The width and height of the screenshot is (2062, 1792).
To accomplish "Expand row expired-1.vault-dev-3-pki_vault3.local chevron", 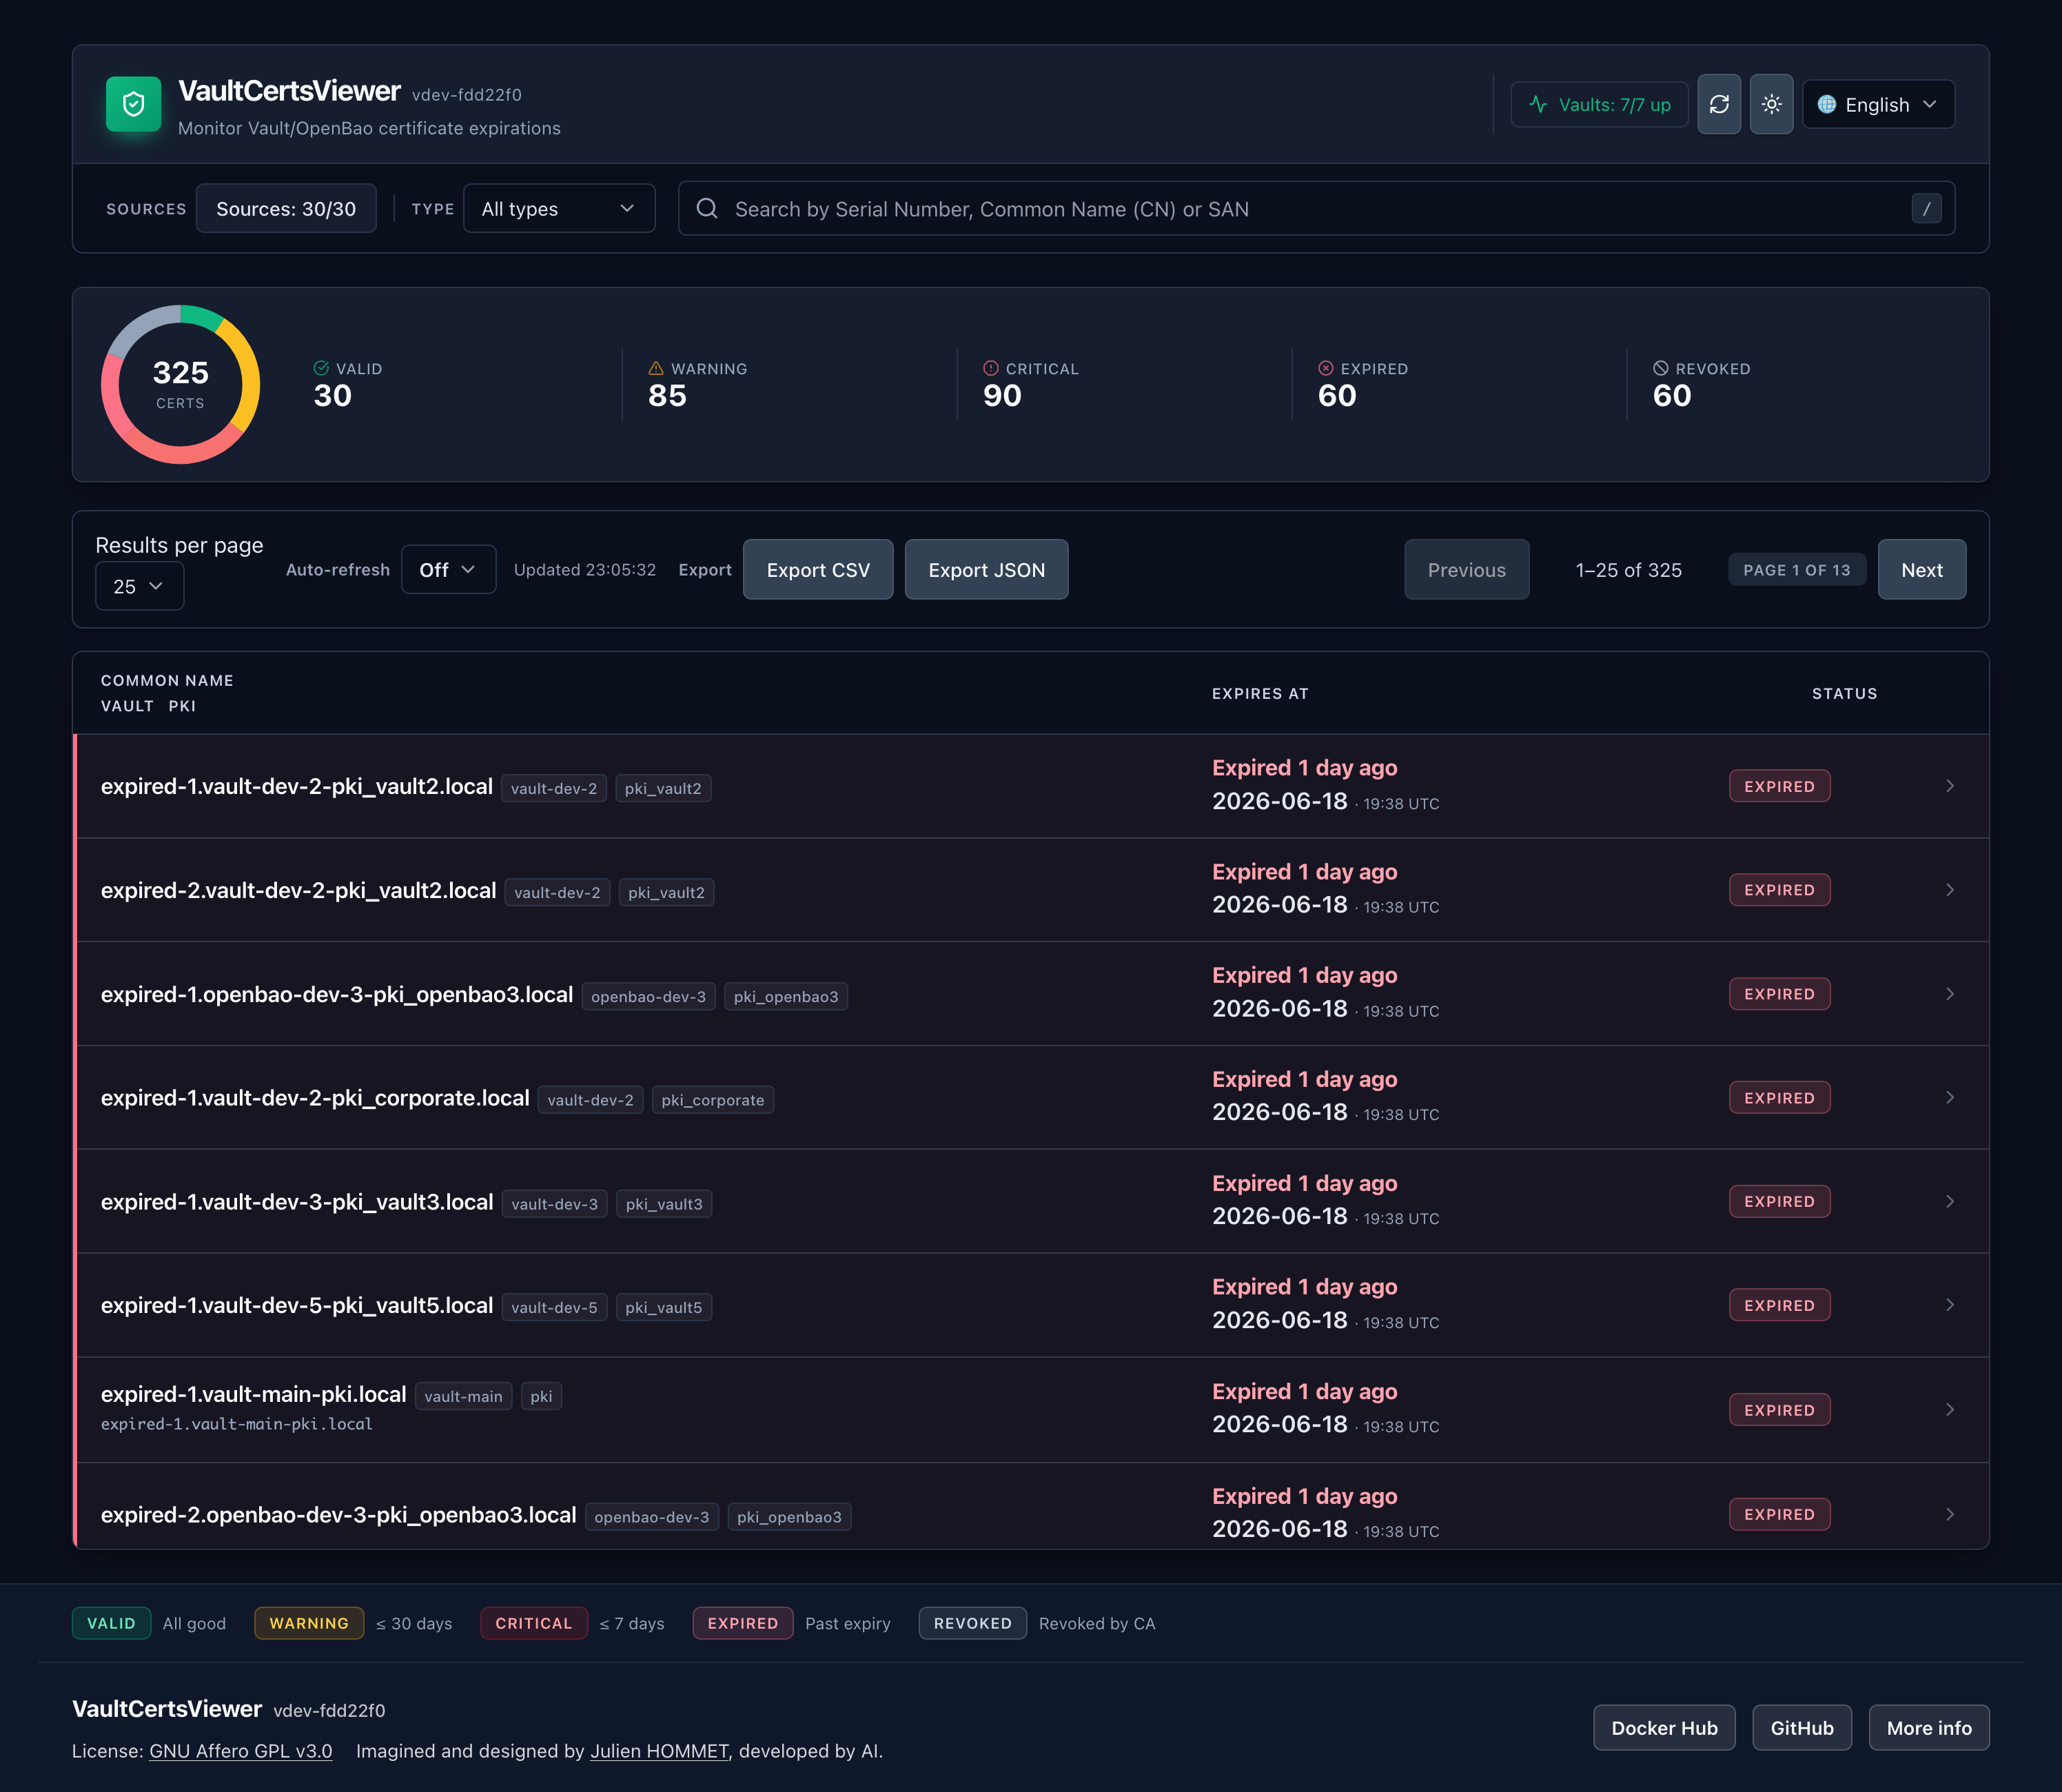I will click(1949, 1202).
